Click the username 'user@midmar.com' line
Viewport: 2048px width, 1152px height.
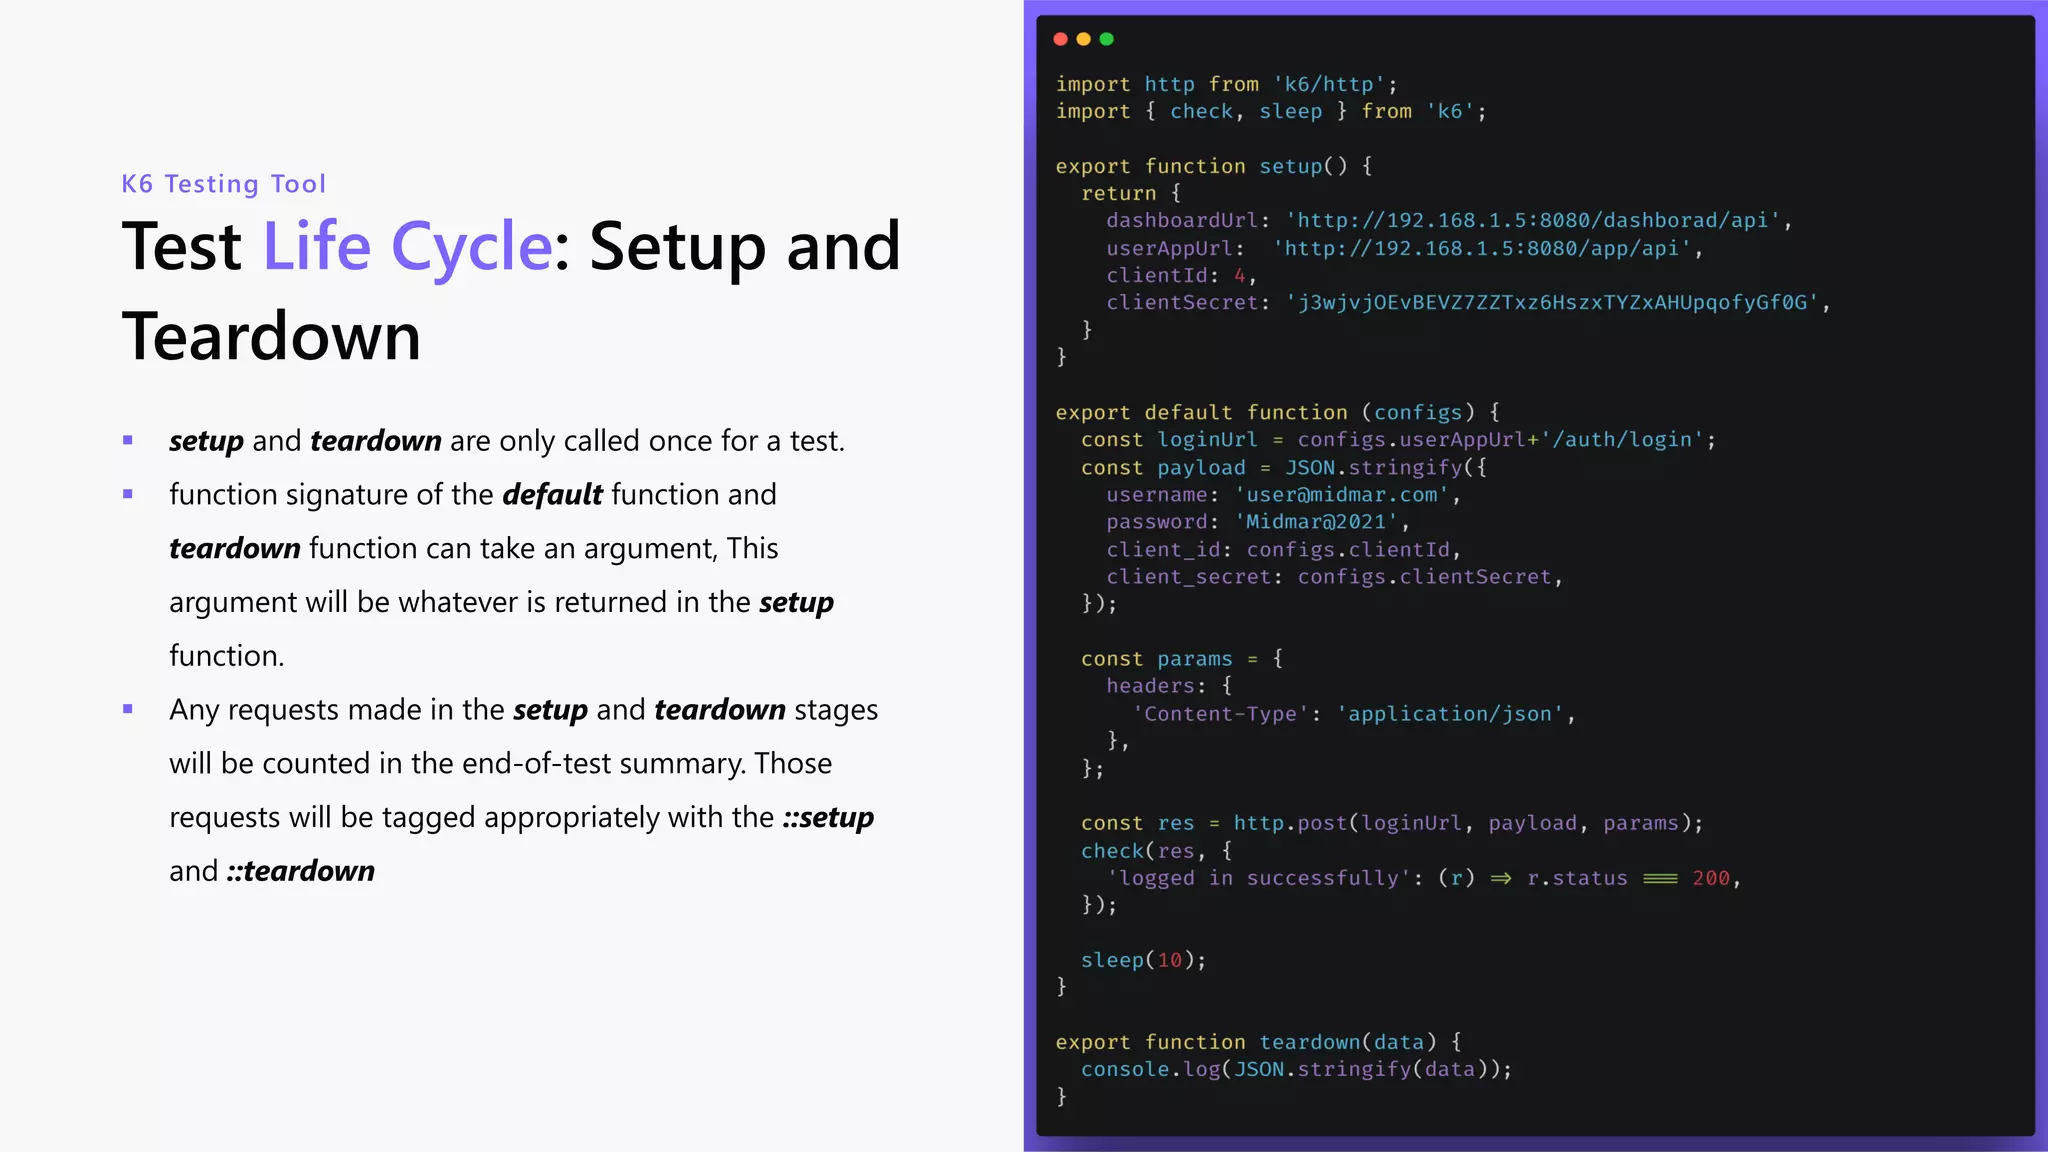(x=1283, y=494)
